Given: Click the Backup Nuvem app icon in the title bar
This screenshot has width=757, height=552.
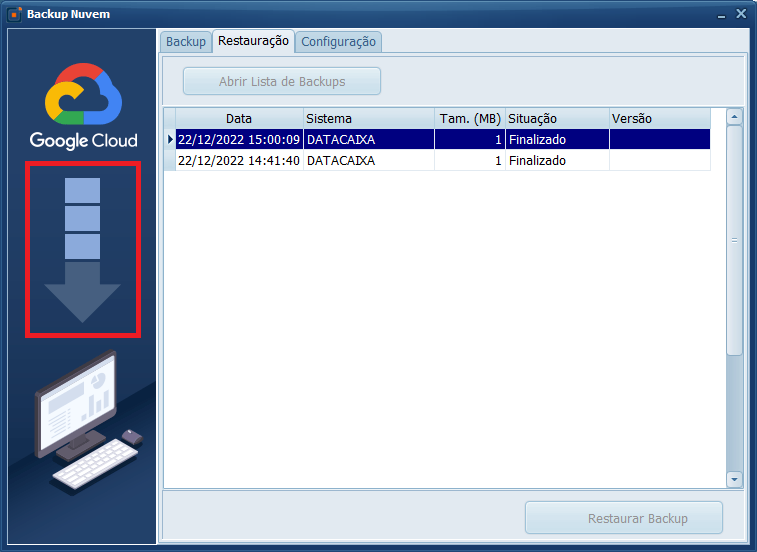Looking at the screenshot, I should point(14,14).
